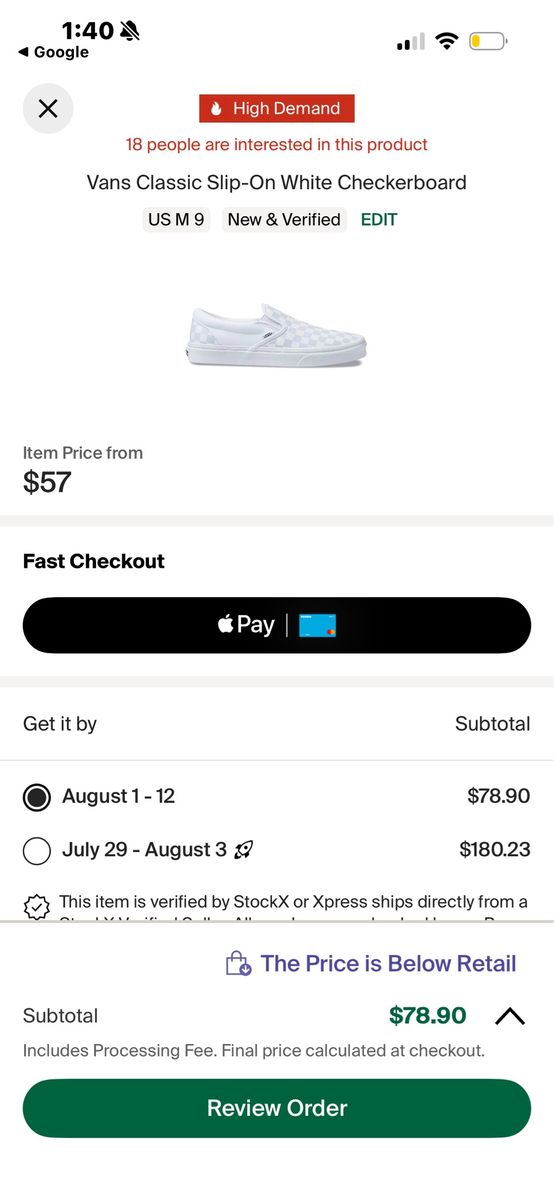Image resolution: width=554 pixels, height=1200 pixels.
Task: Tap the Wi-Fi status icon
Action: (x=447, y=41)
